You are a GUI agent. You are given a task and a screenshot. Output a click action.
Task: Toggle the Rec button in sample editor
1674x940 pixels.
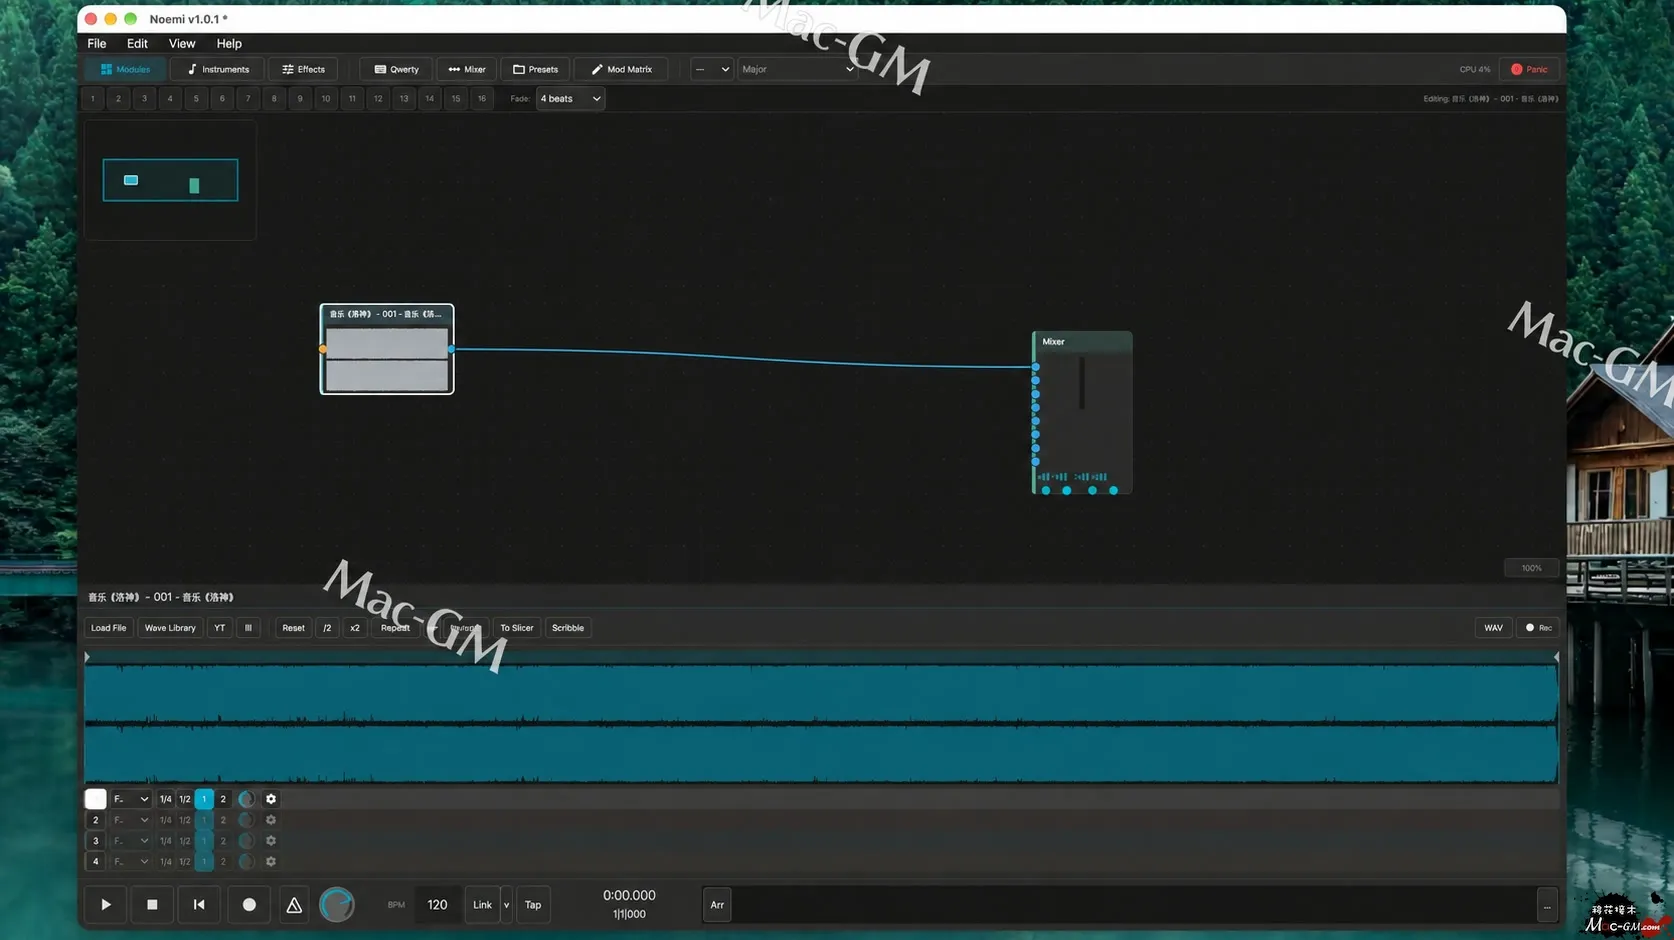pyautogui.click(x=1538, y=628)
